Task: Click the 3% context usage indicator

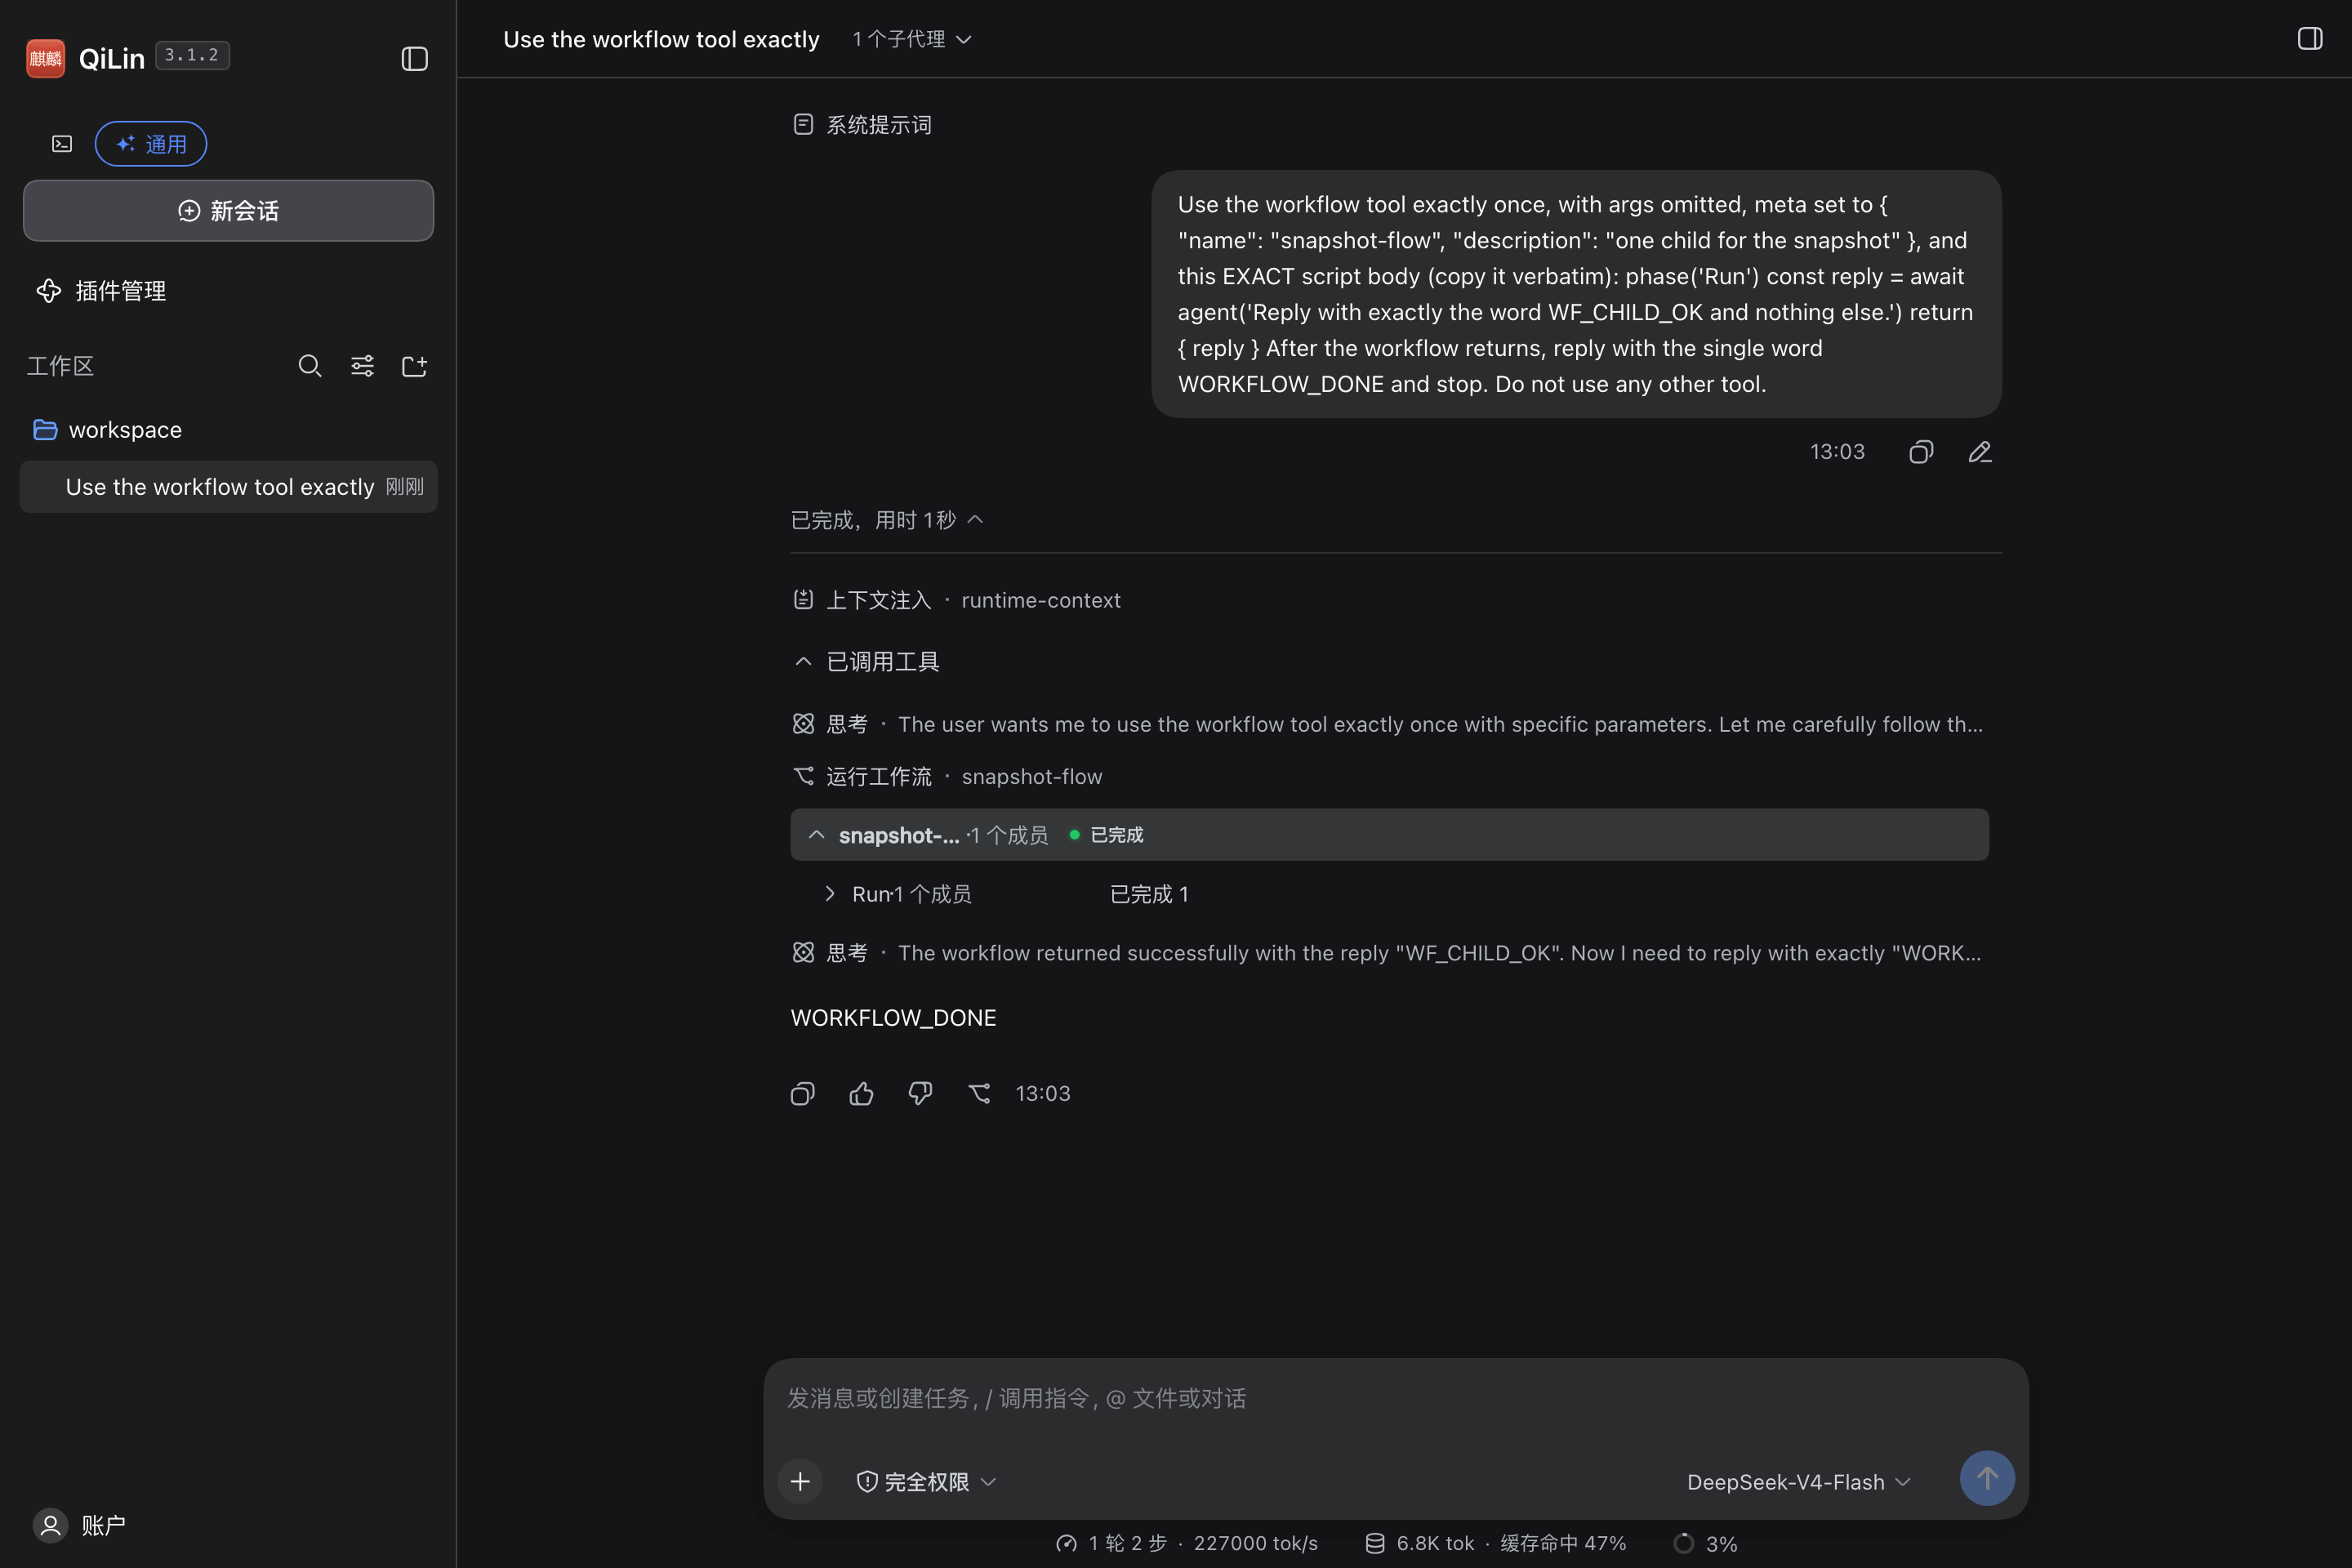Action: (1705, 1543)
